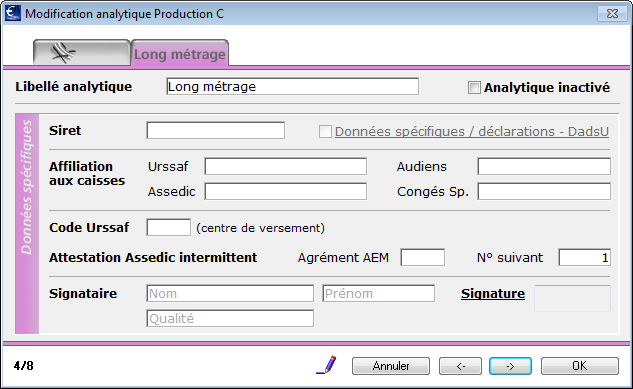Confirm with the OK button
Viewport: 633px width, 389px height.
click(580, 366)
